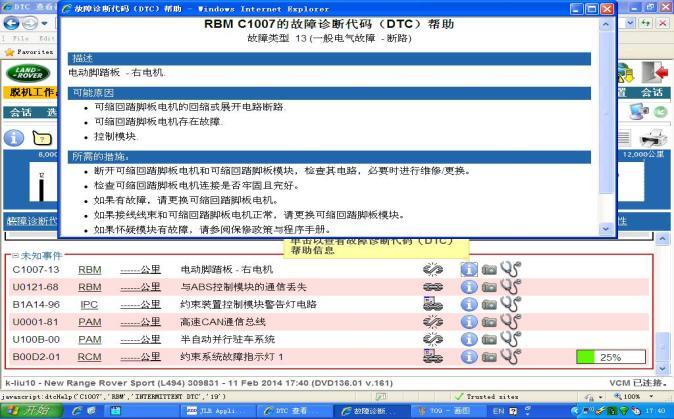Click broken-link status icon for C1007-13
Image resolution: width=674 pixels, height=419 pixels.
[x=433, y=269]
